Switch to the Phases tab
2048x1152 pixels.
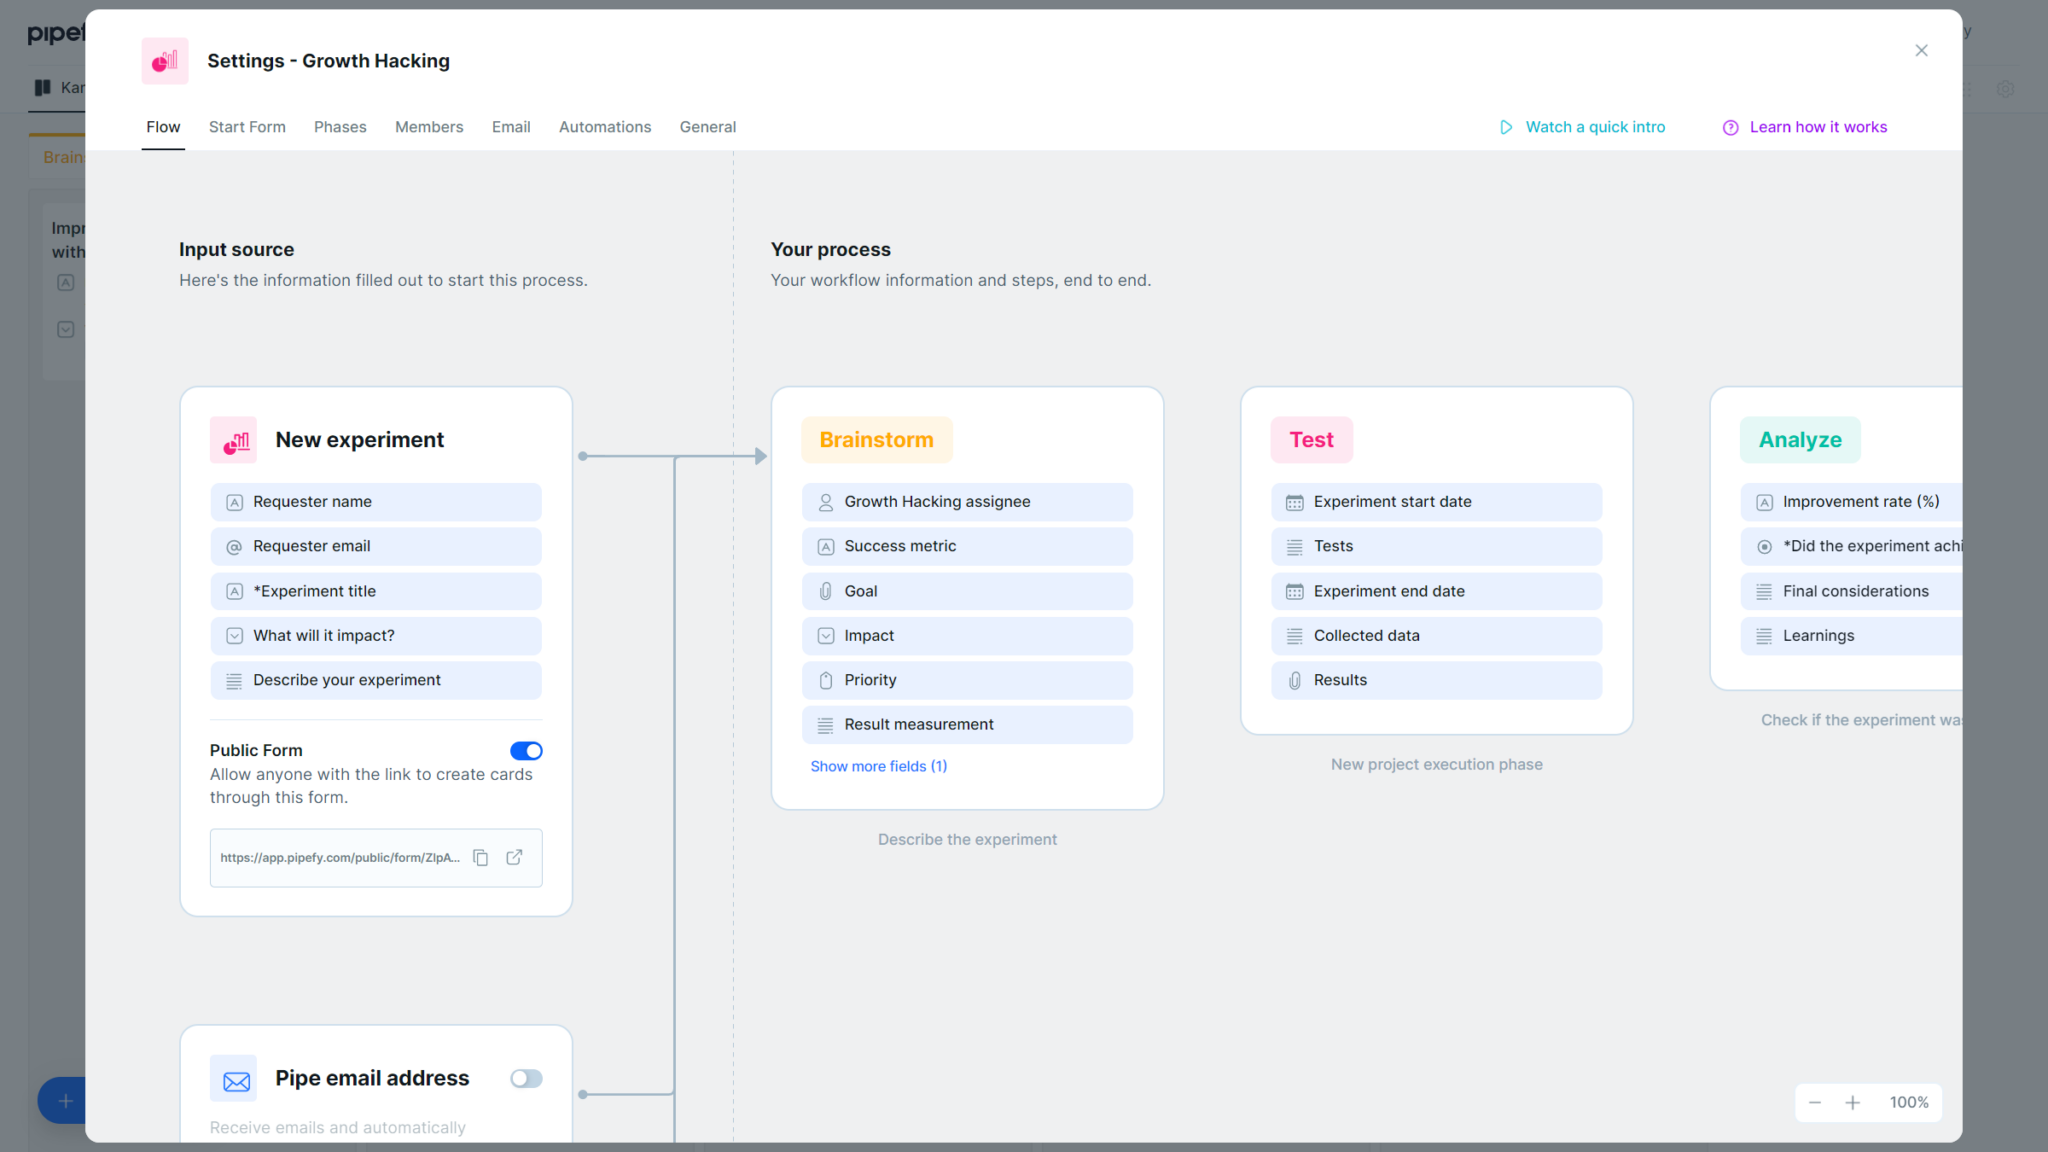(x=340, y=127)
